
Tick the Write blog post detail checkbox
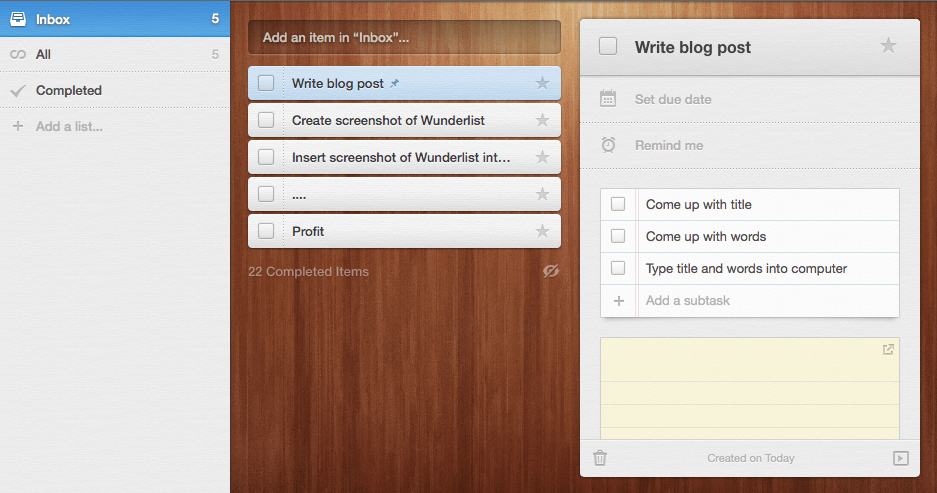point(608,46)
